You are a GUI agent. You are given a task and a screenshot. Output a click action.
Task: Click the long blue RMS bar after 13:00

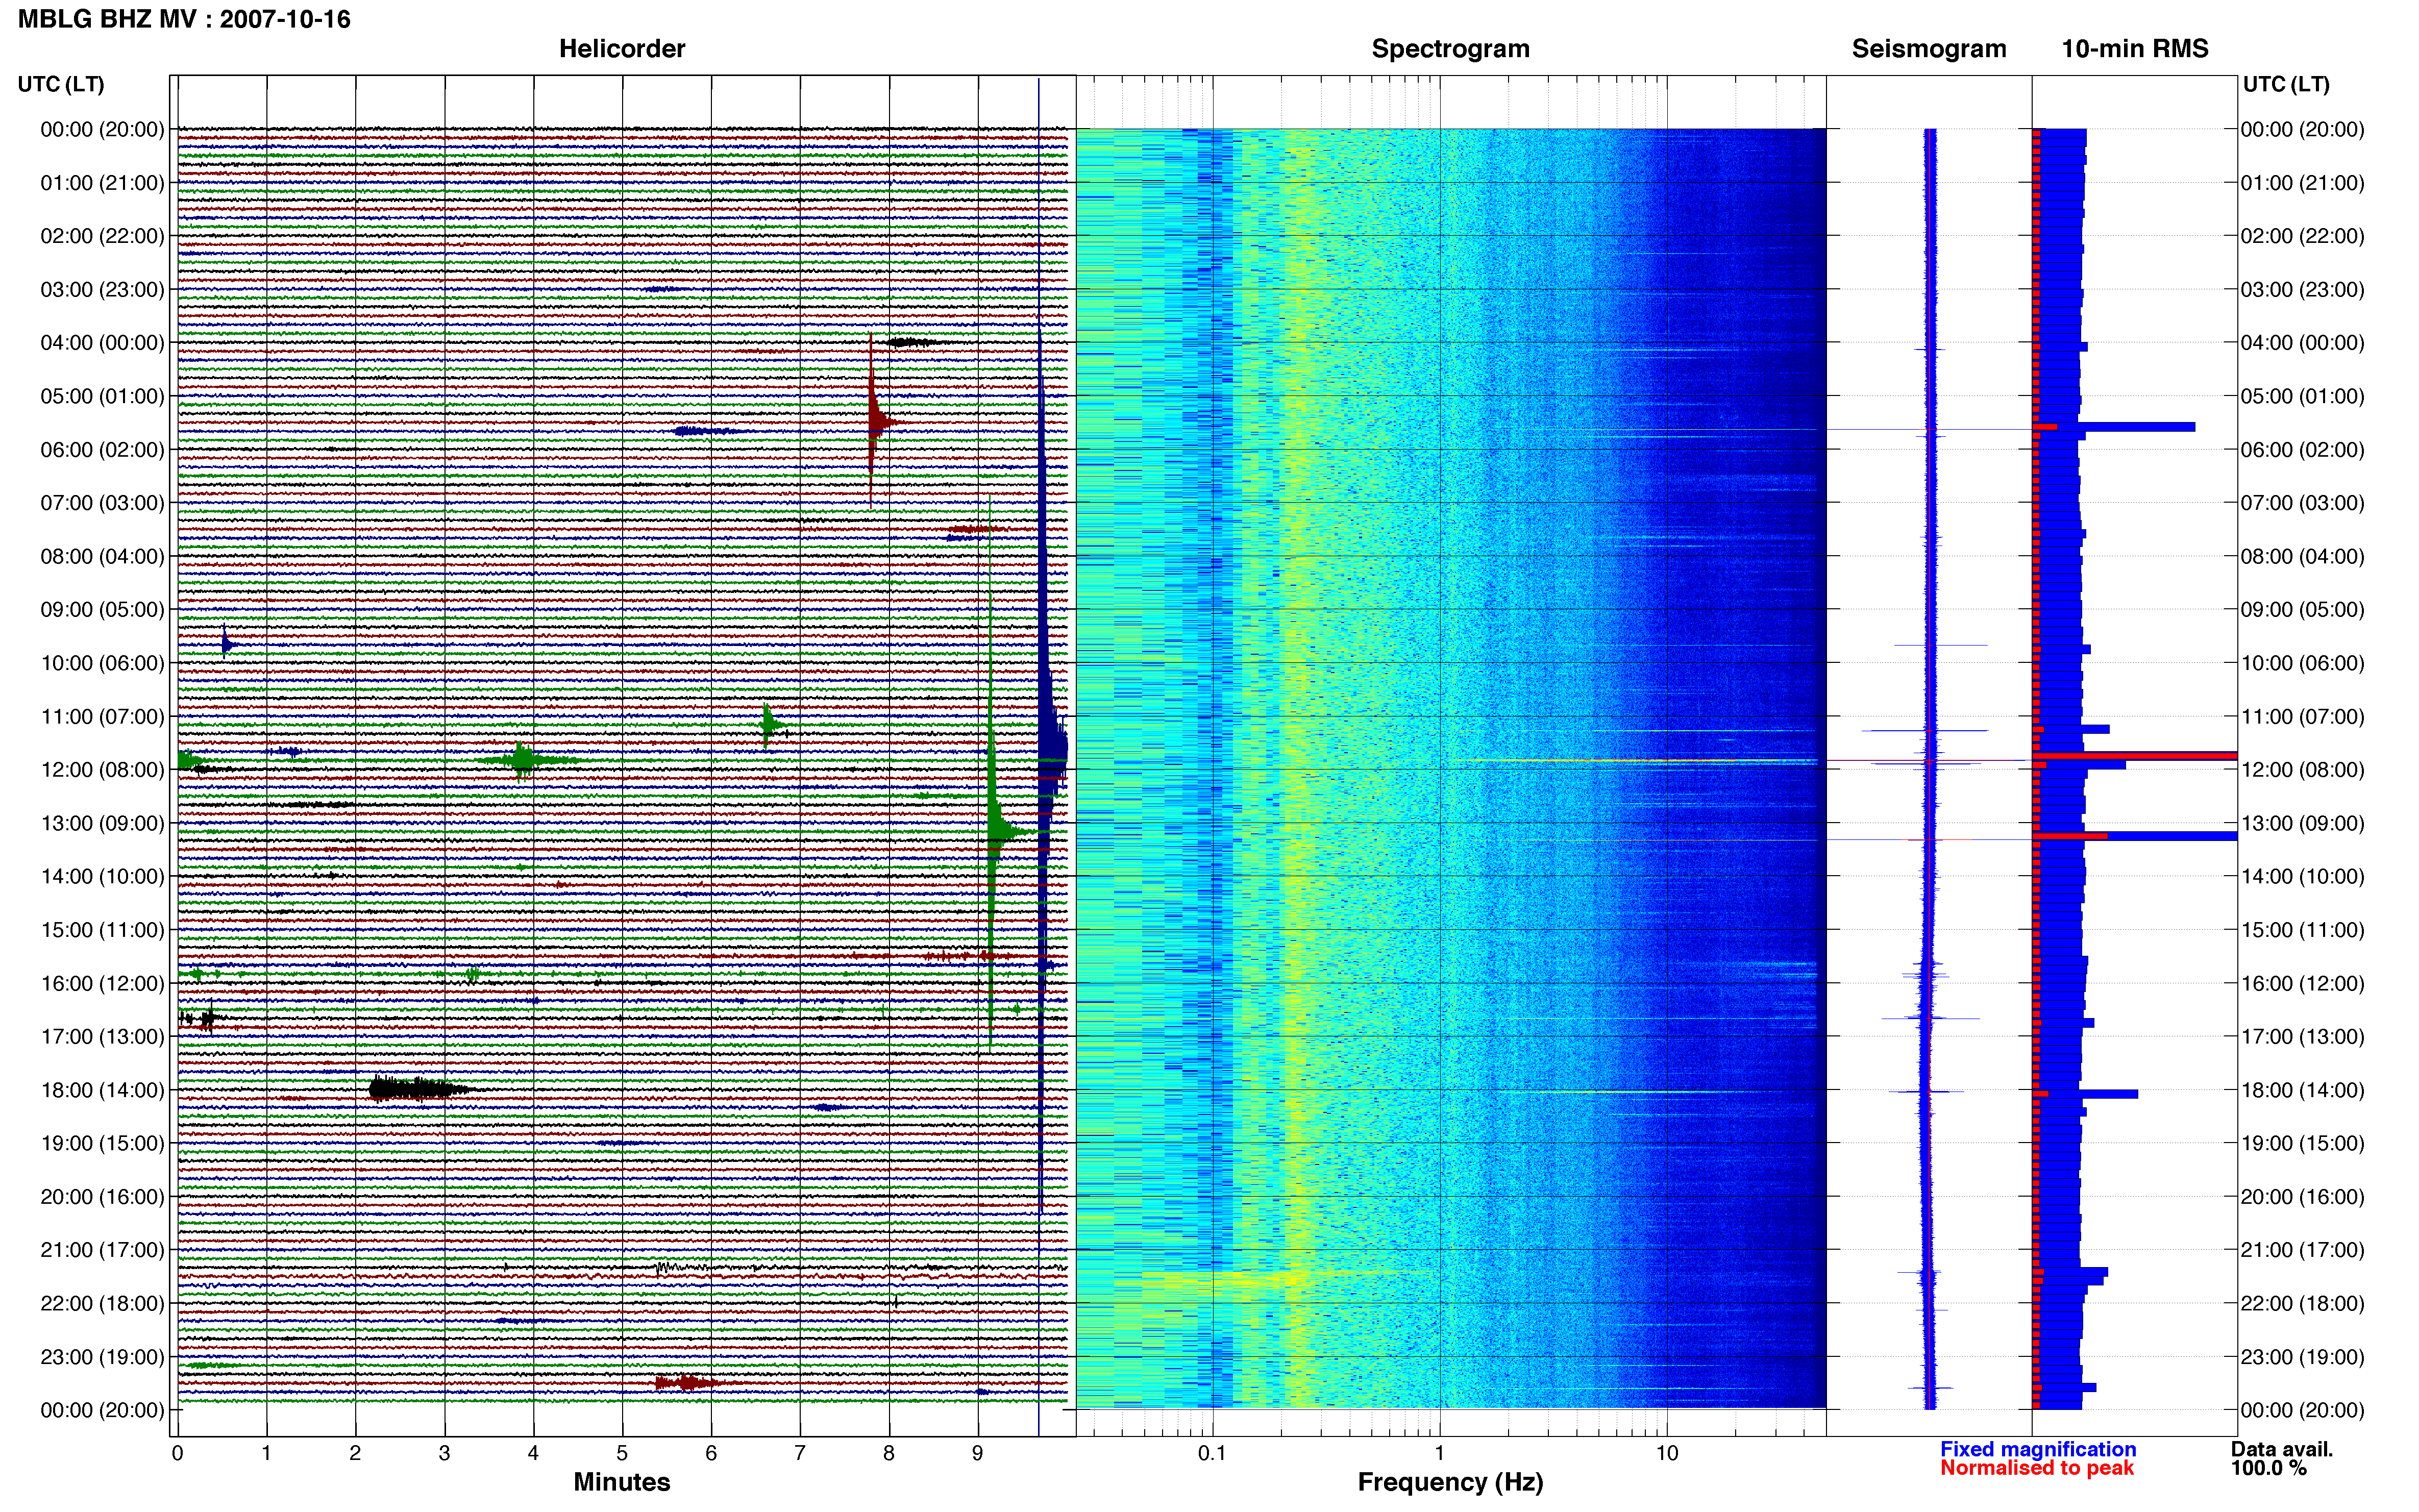coord(2135,836)
